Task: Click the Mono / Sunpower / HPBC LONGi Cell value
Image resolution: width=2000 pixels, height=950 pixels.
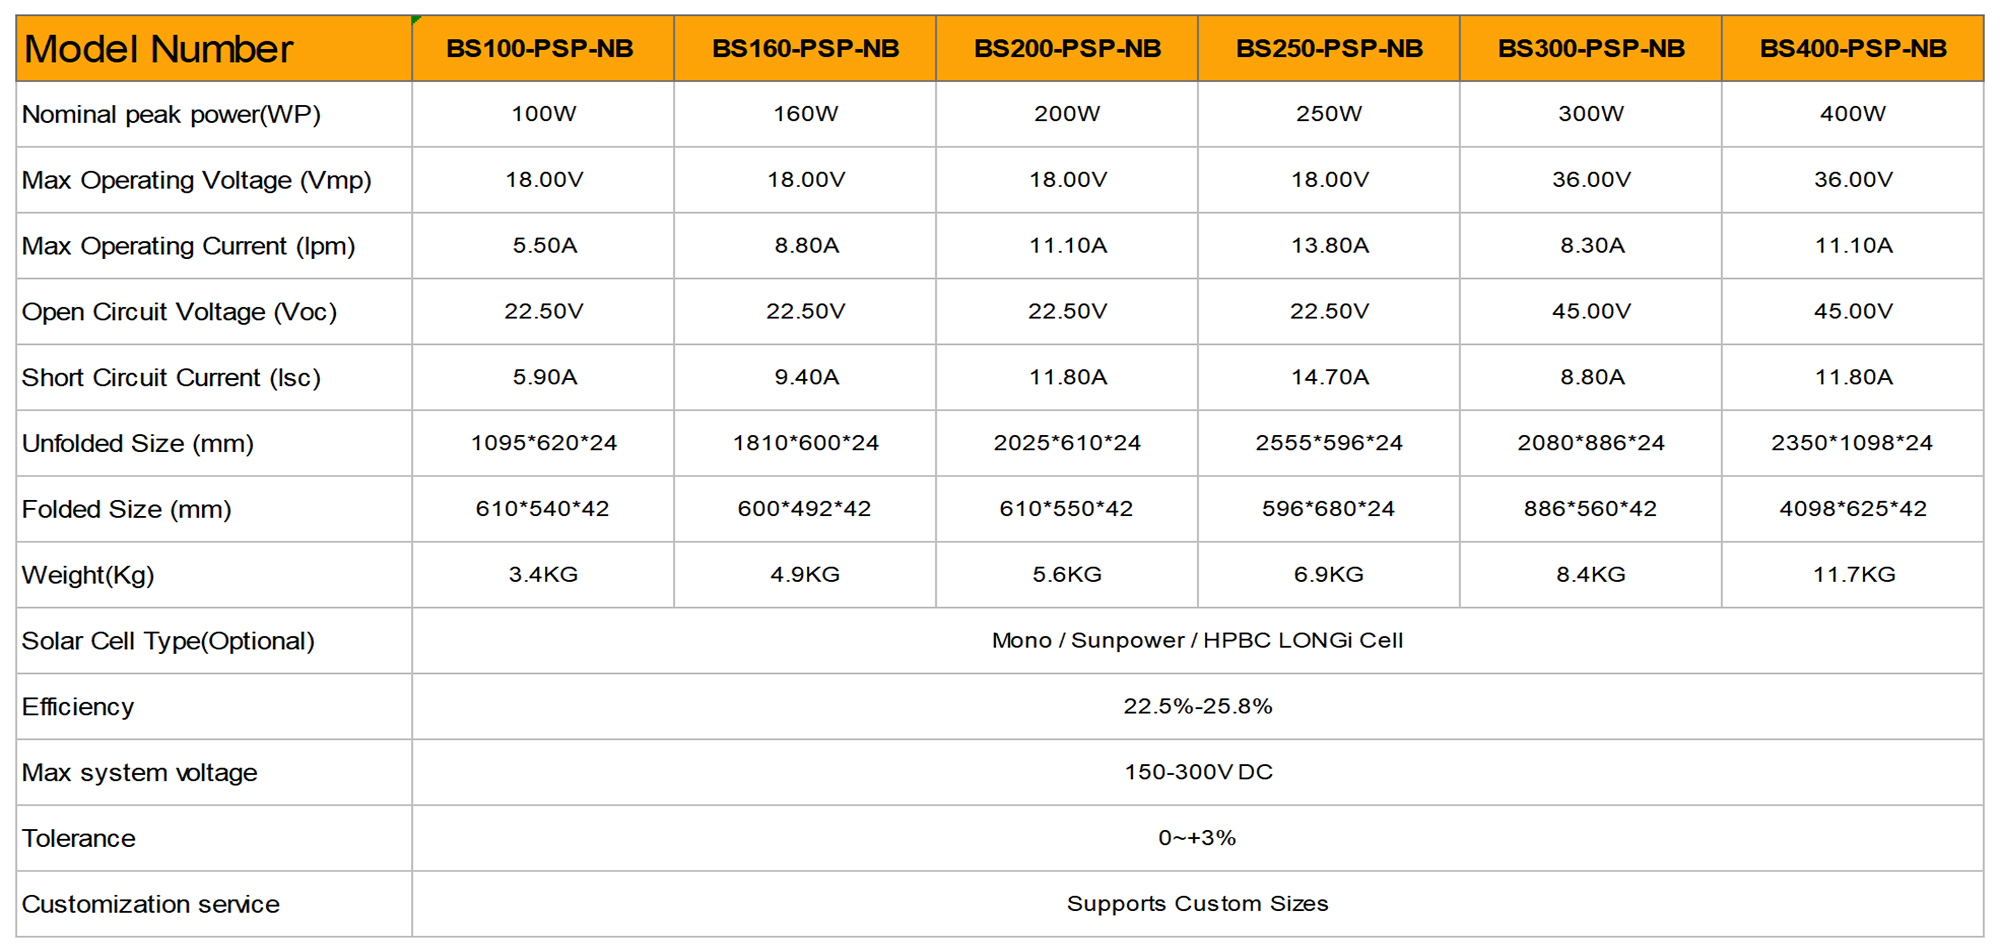Action: 1197,641
